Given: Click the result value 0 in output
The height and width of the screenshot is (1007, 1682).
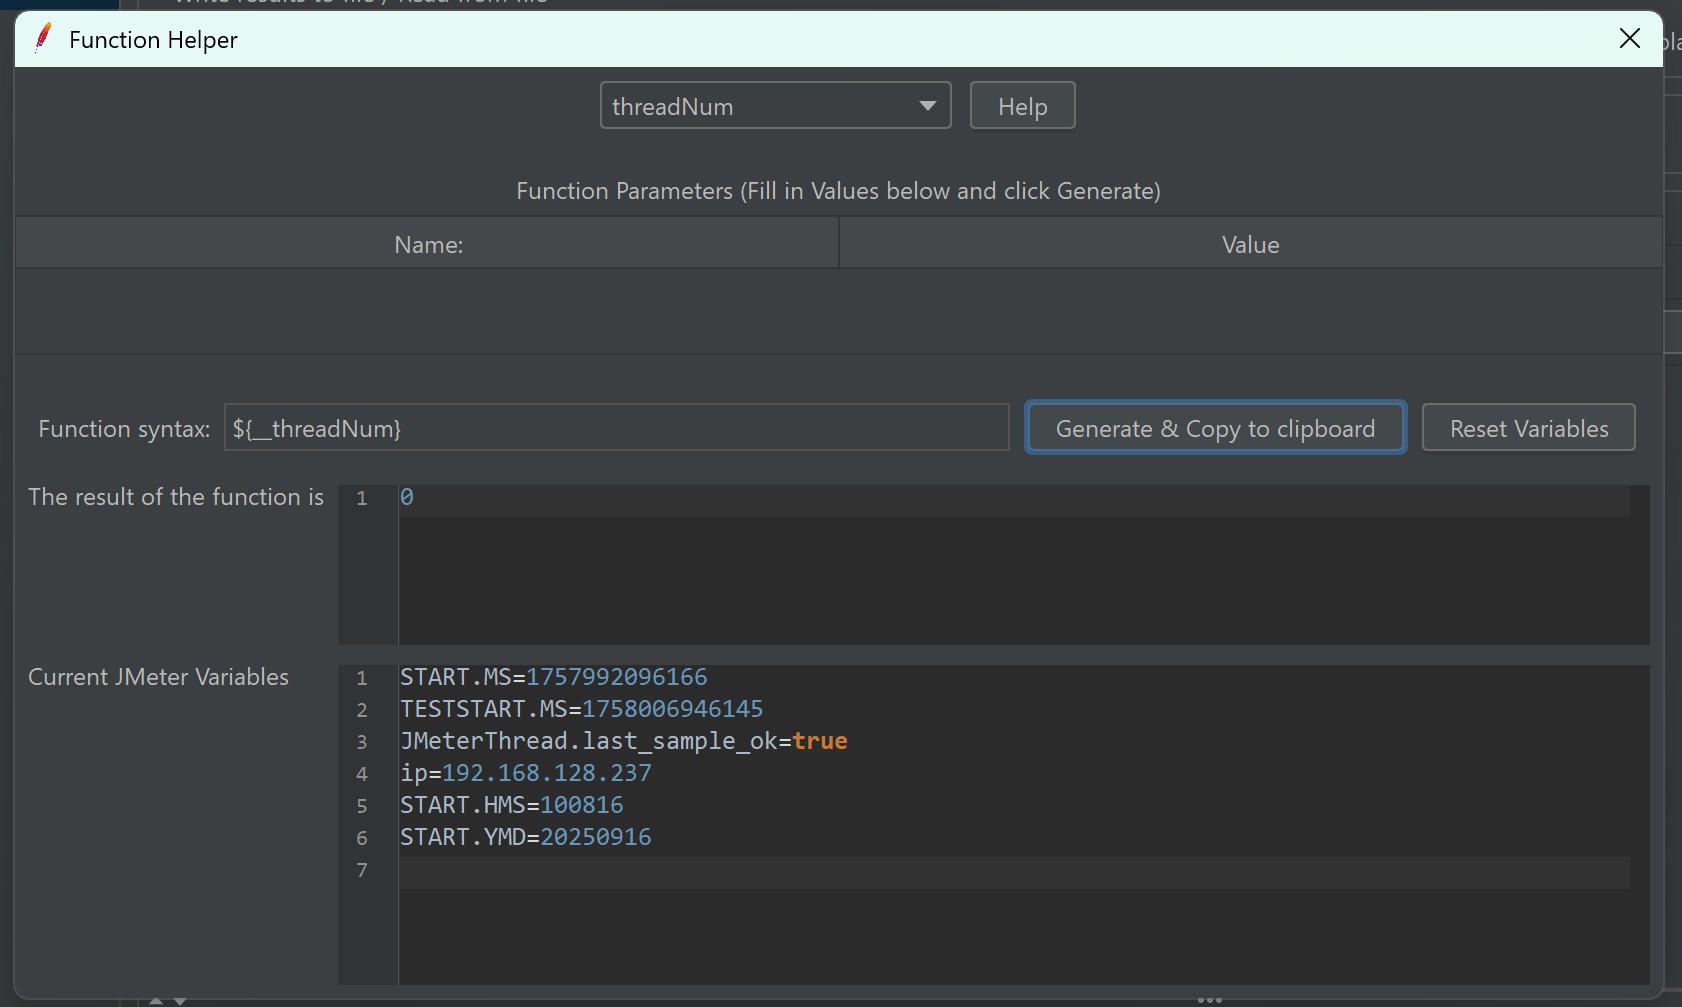Looking at the screenshot, I should 407,497.
